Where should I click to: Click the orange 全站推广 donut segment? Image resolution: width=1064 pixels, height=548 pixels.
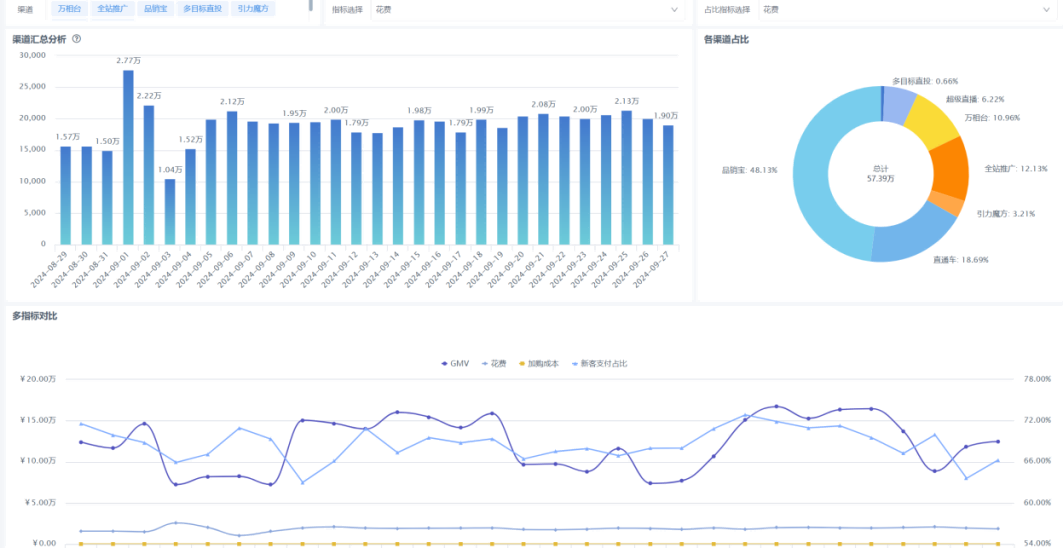pyautogui.click(x=950, y=170)
